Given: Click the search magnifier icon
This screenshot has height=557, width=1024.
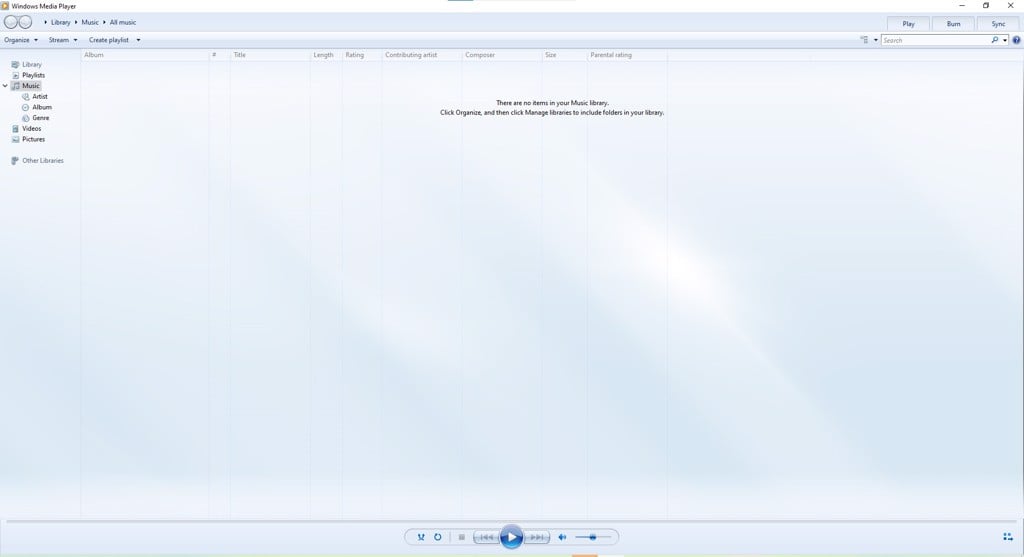Looking at the screenshot, I should (995, 40).
